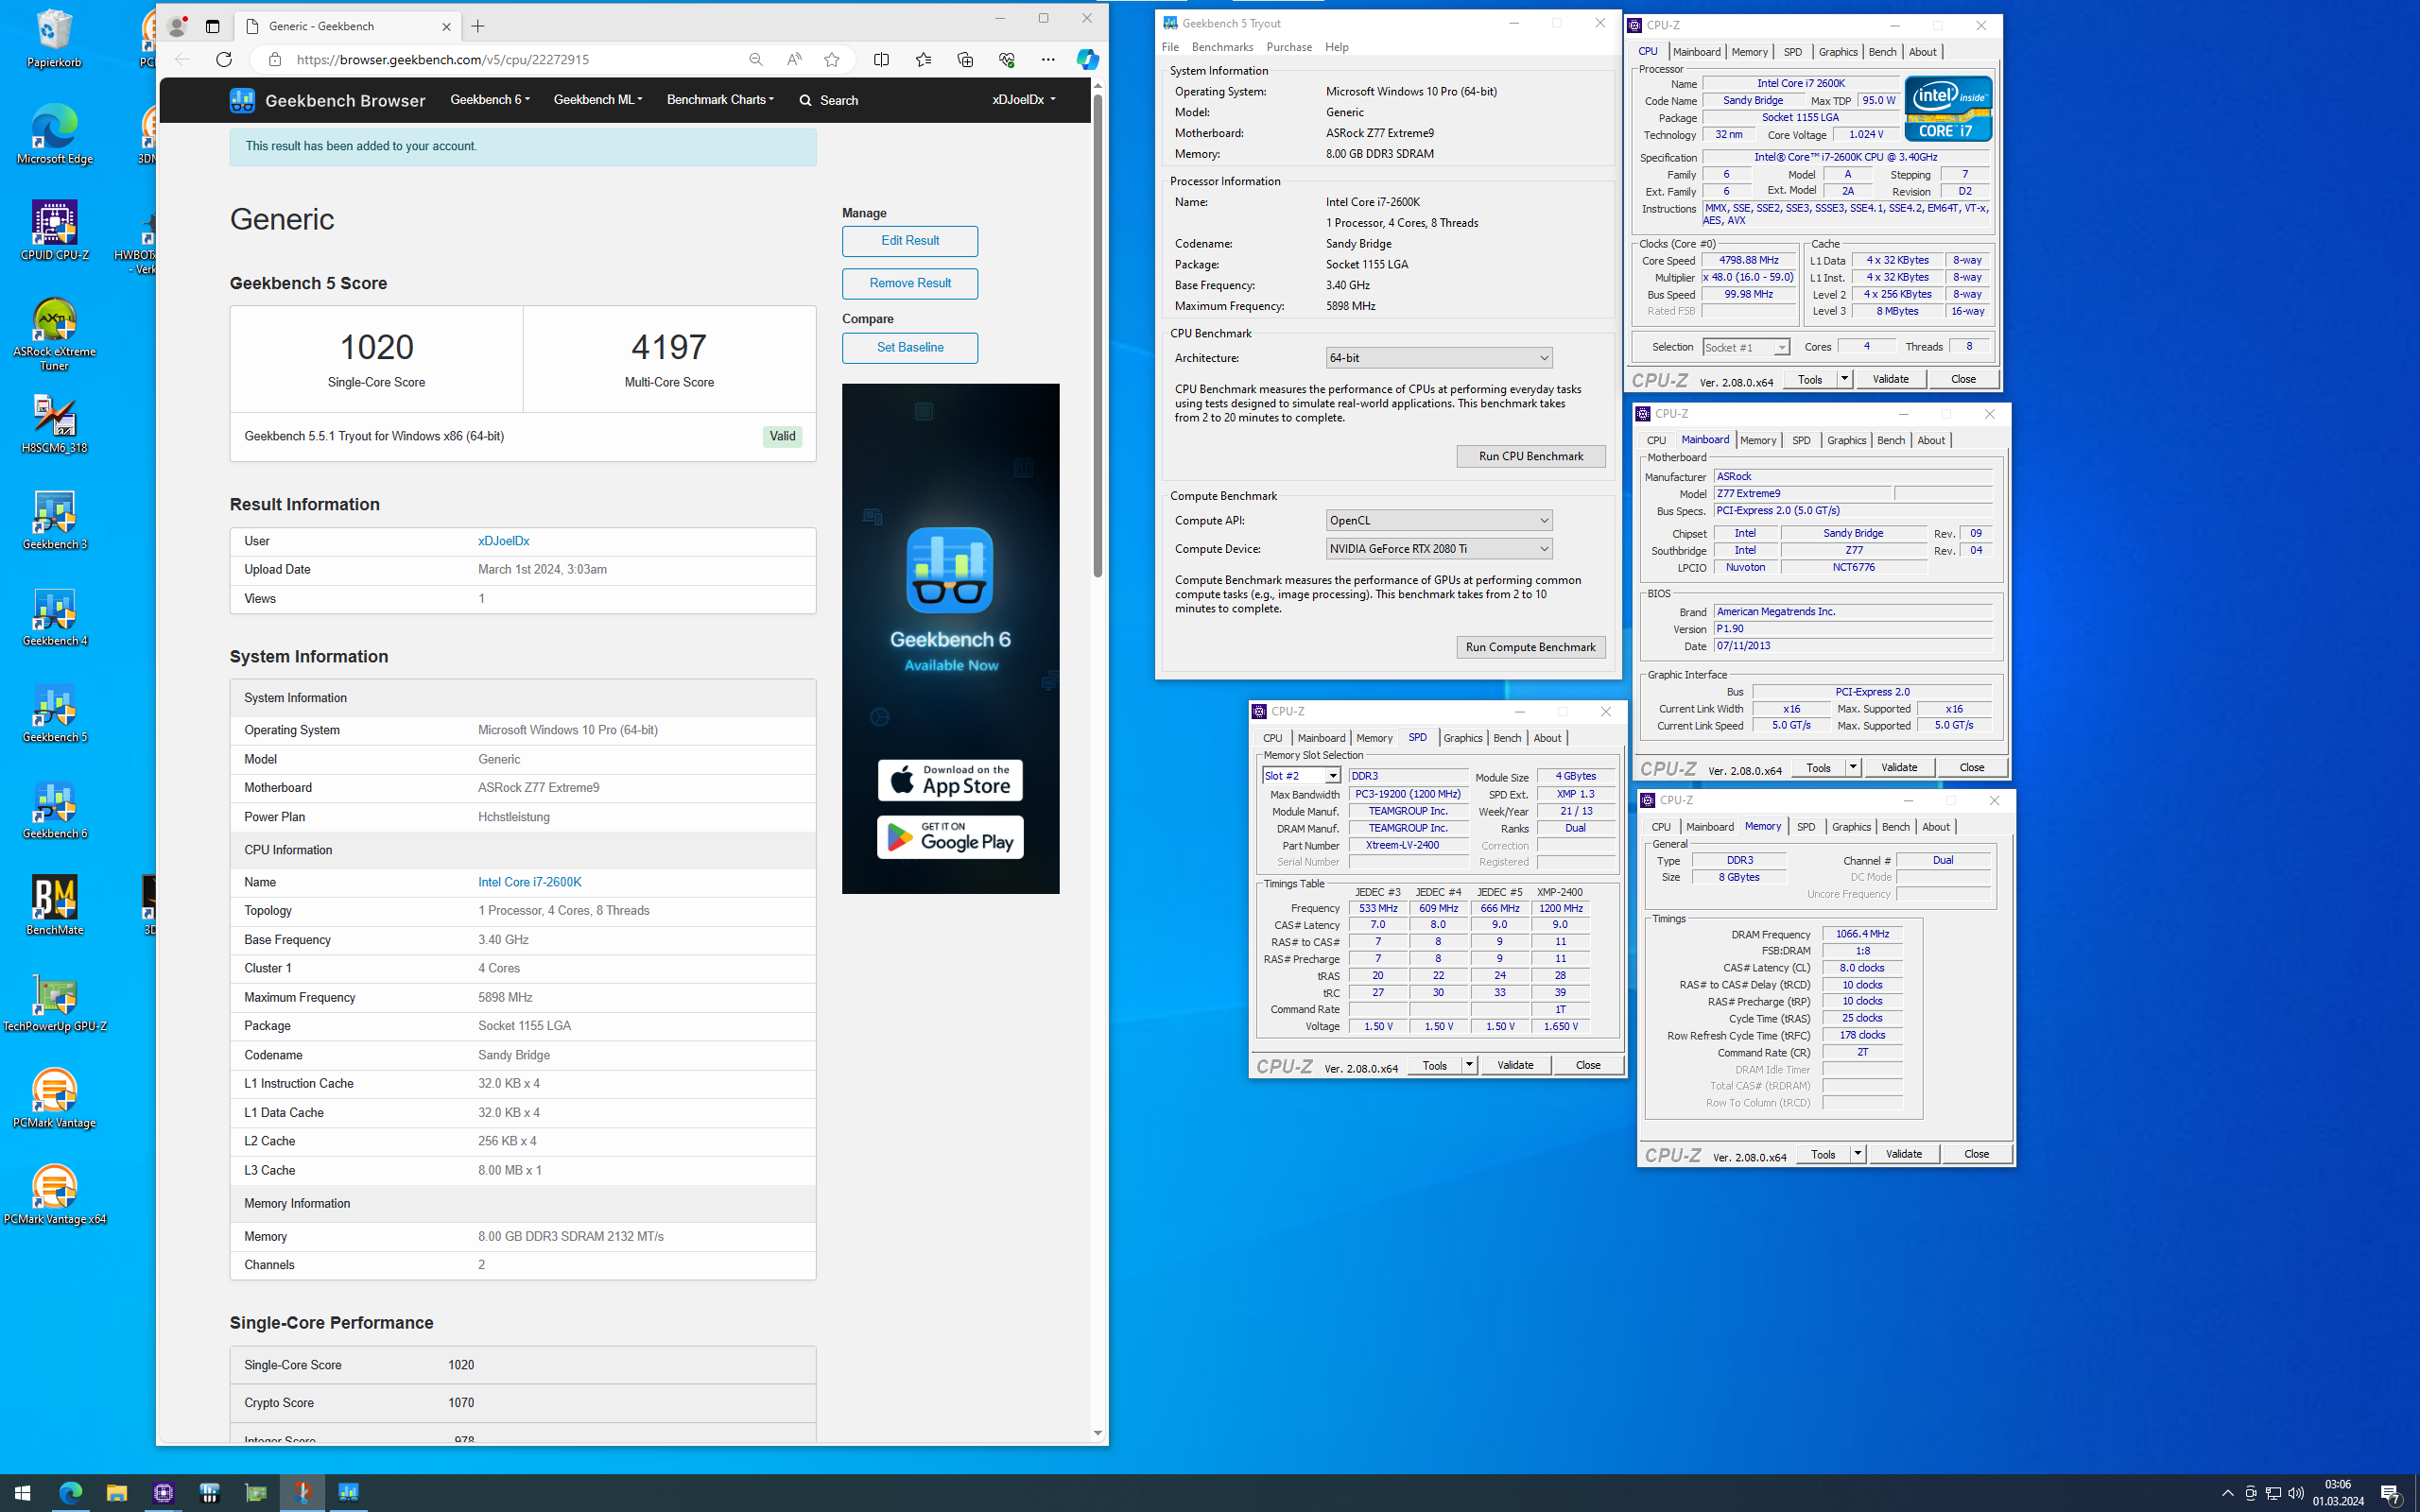
Task: Open notification center in taskbar
Action: tap(2390, 1493)
